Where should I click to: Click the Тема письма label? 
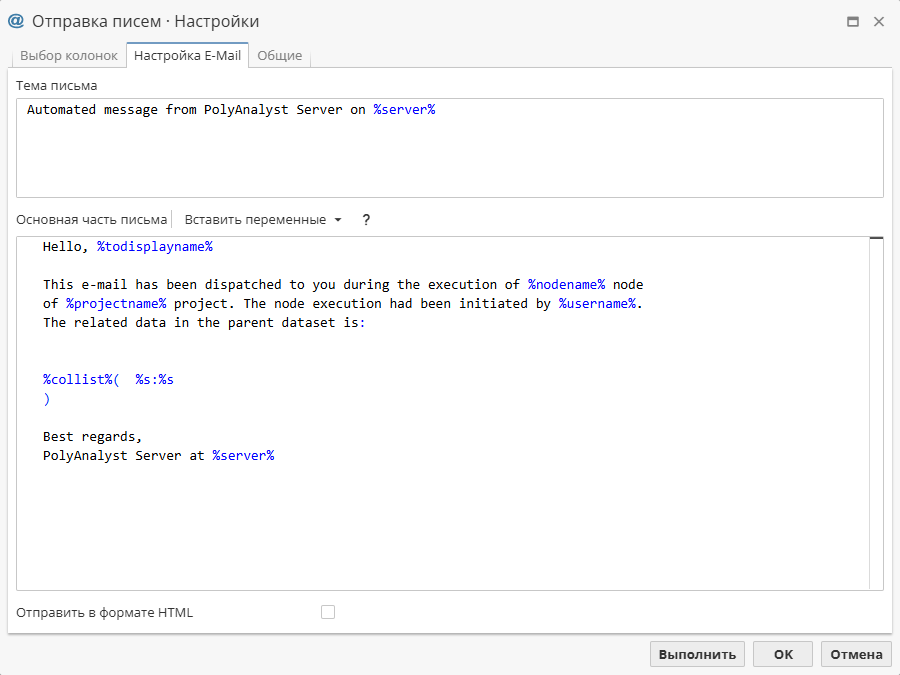[x=56, y=86]
